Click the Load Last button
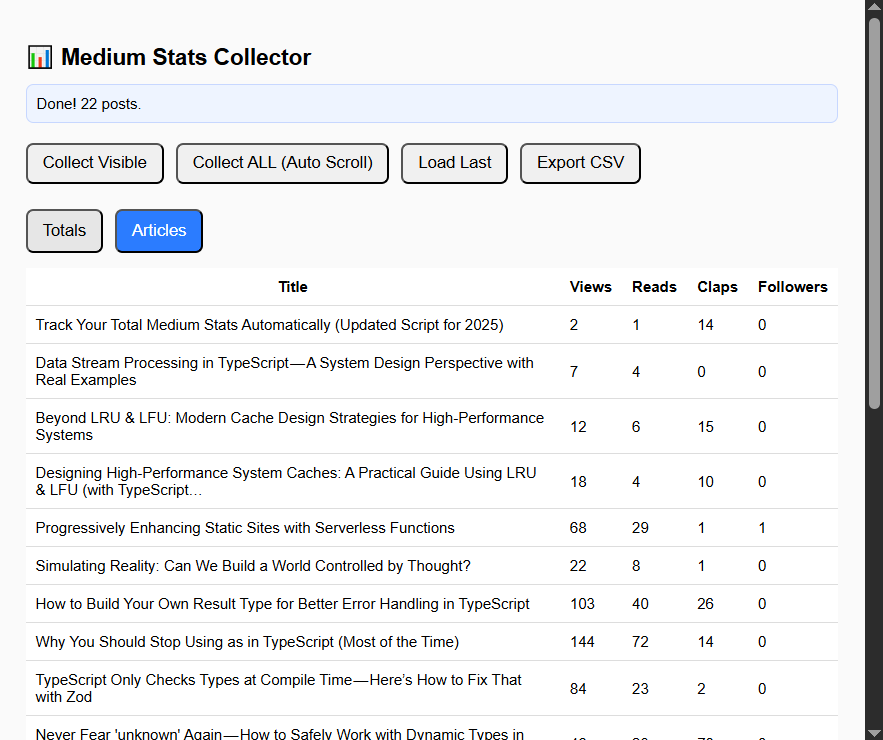This screenshot has width=883, height=740. pos(454,163)
